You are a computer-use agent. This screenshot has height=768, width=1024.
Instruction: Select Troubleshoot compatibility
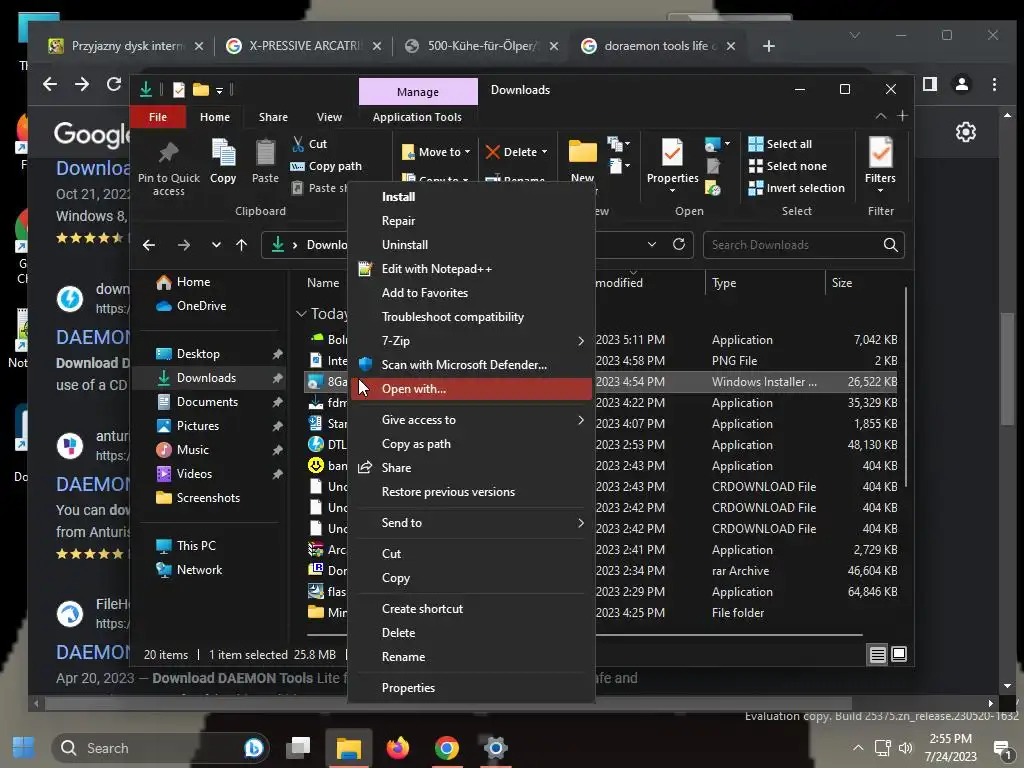[x=472, y=317]
